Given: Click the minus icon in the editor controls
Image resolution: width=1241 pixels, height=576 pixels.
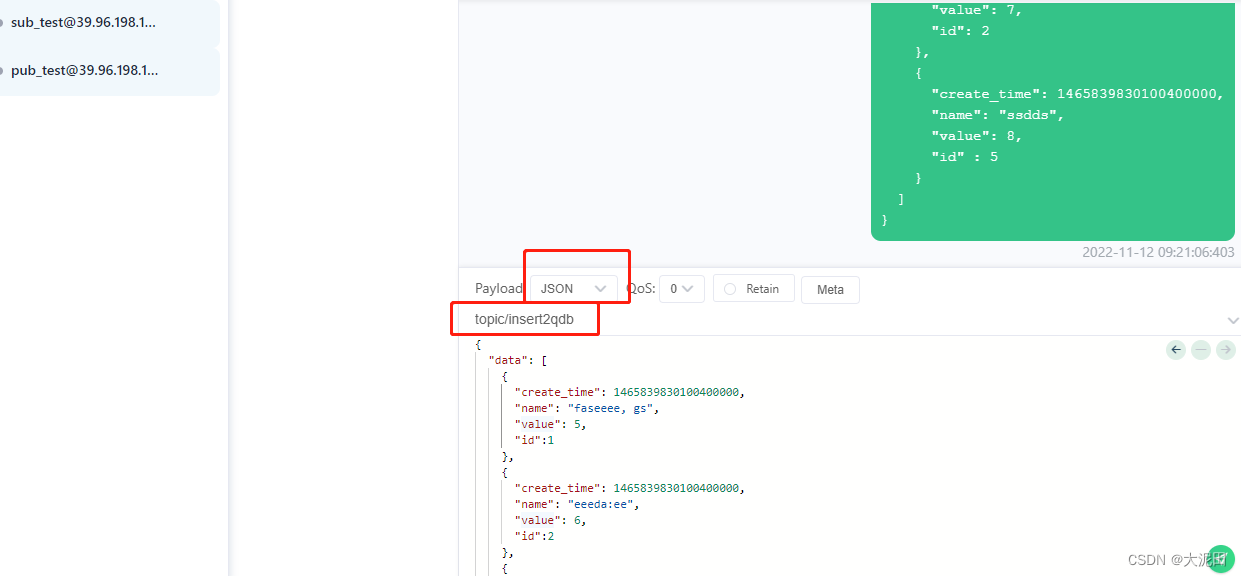Looking at the screenshot, I should pos(1200,349).
